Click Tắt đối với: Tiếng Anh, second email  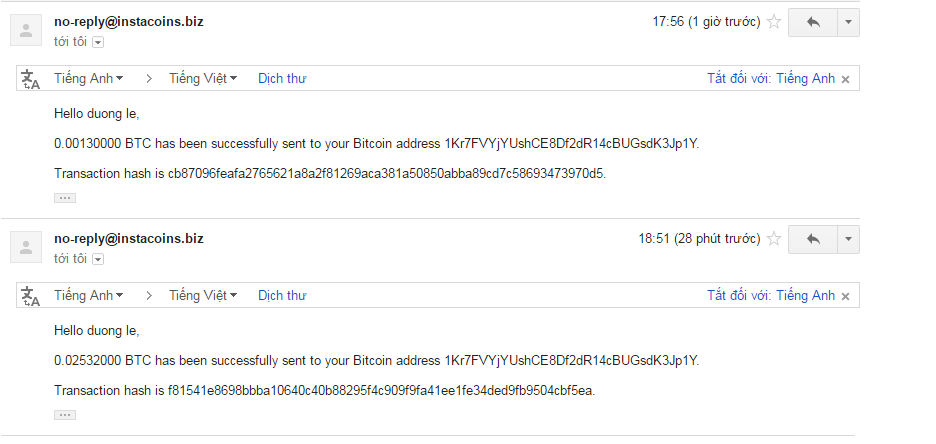770,295
